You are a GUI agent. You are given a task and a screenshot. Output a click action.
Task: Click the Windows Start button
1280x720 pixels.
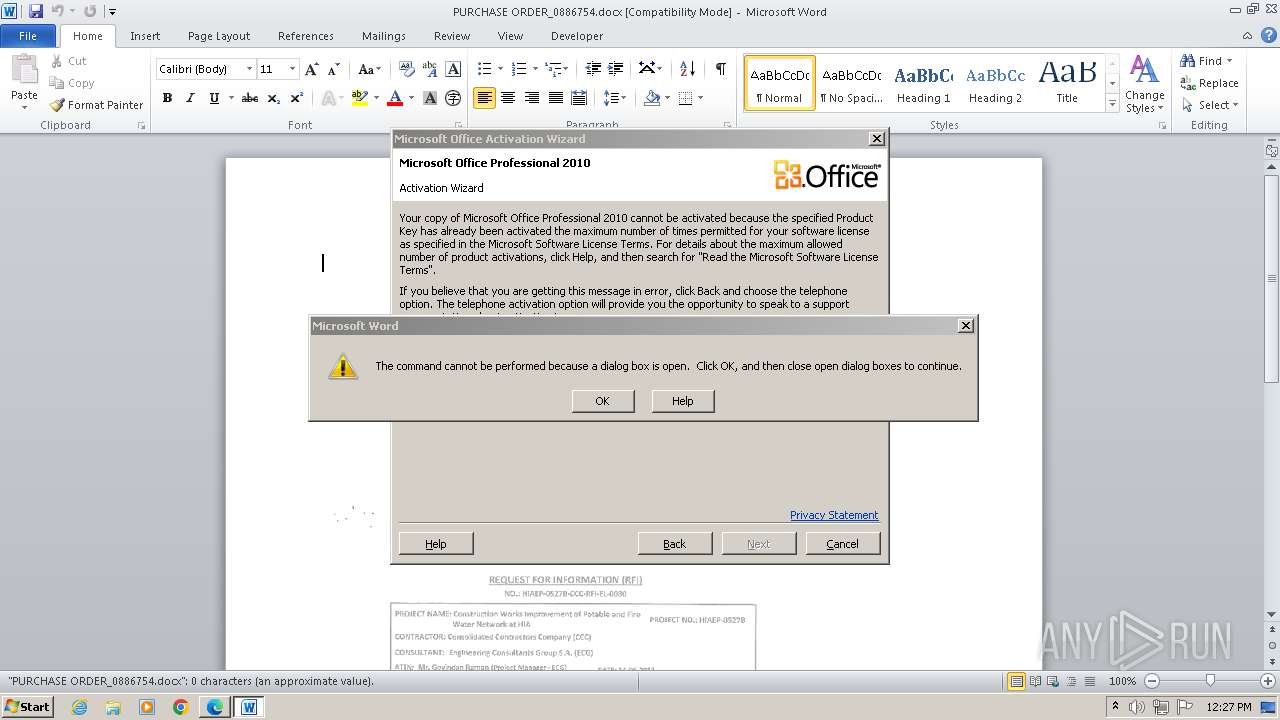[x=27, y=706]
